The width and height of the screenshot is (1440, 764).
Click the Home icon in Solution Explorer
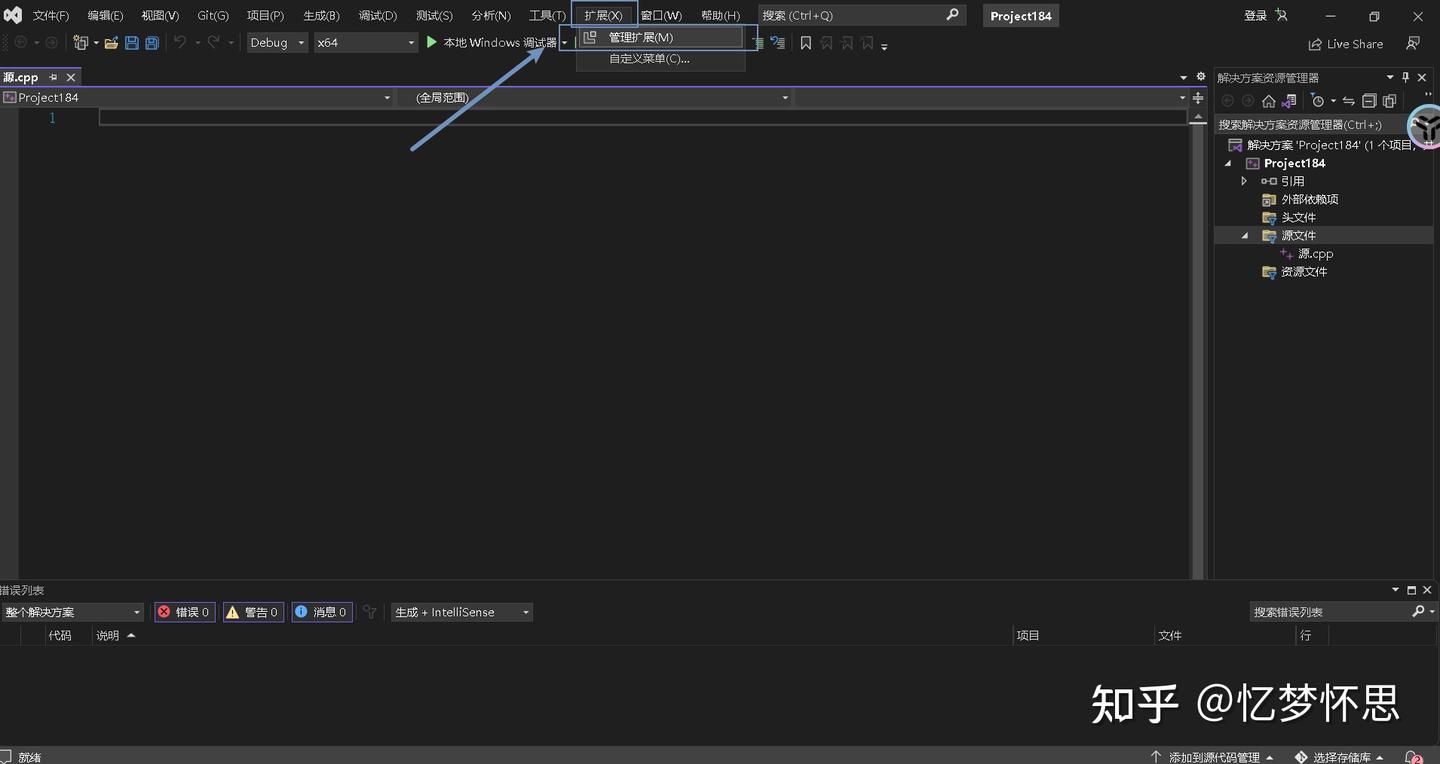click(1268, 100)
